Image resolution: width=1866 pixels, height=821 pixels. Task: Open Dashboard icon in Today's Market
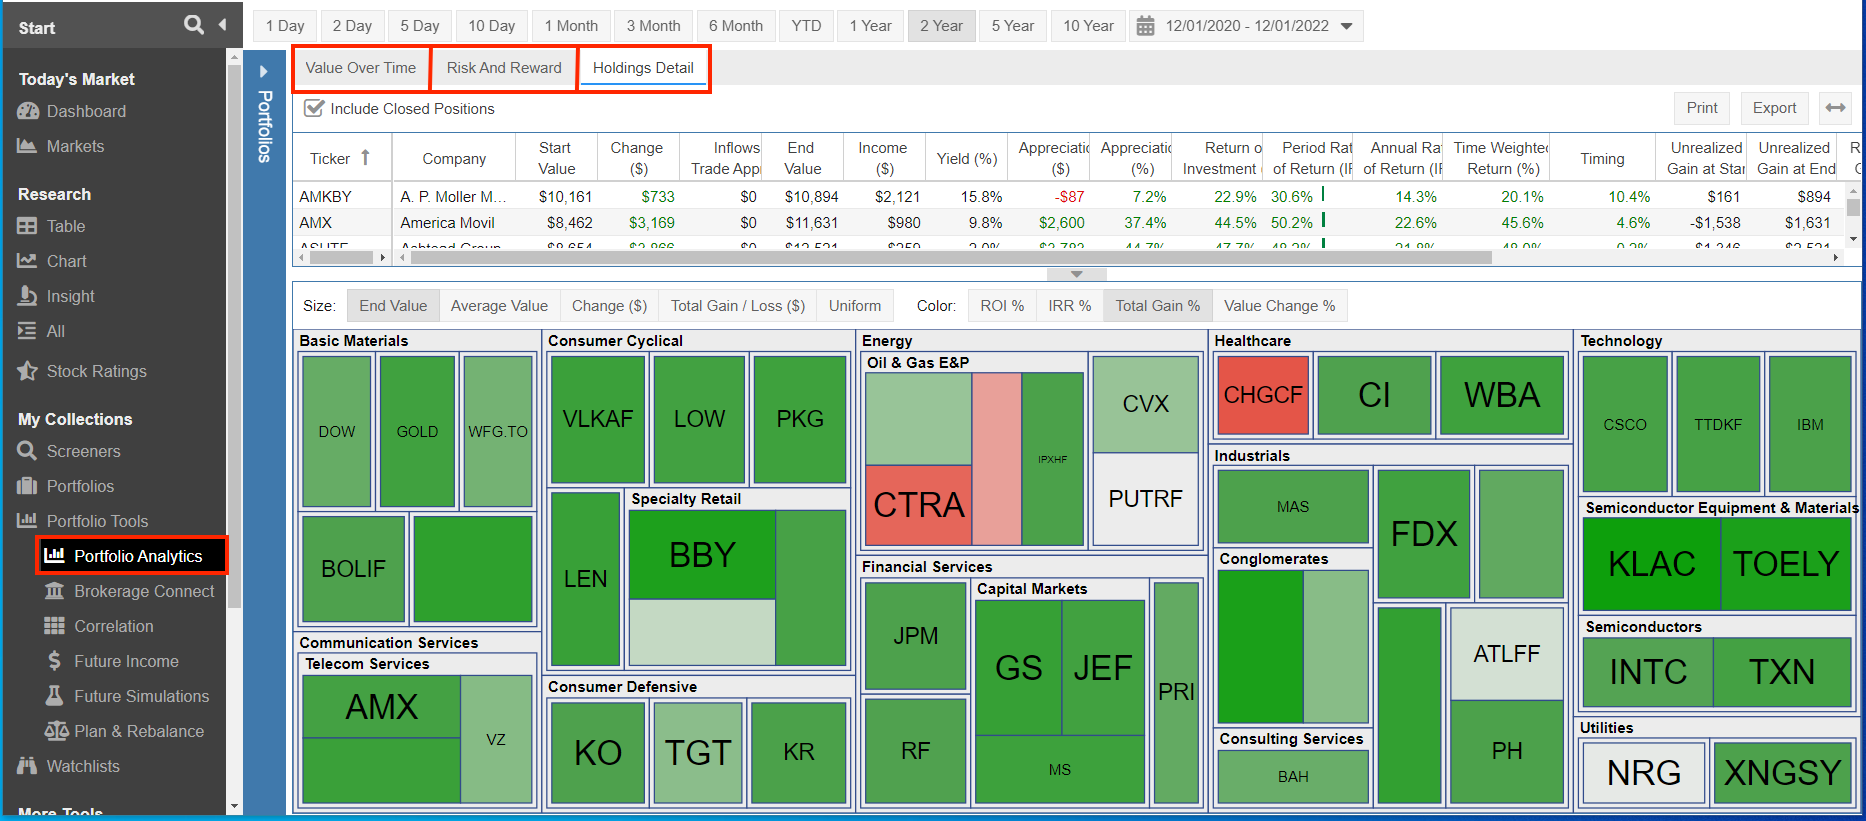coord(27,111)
